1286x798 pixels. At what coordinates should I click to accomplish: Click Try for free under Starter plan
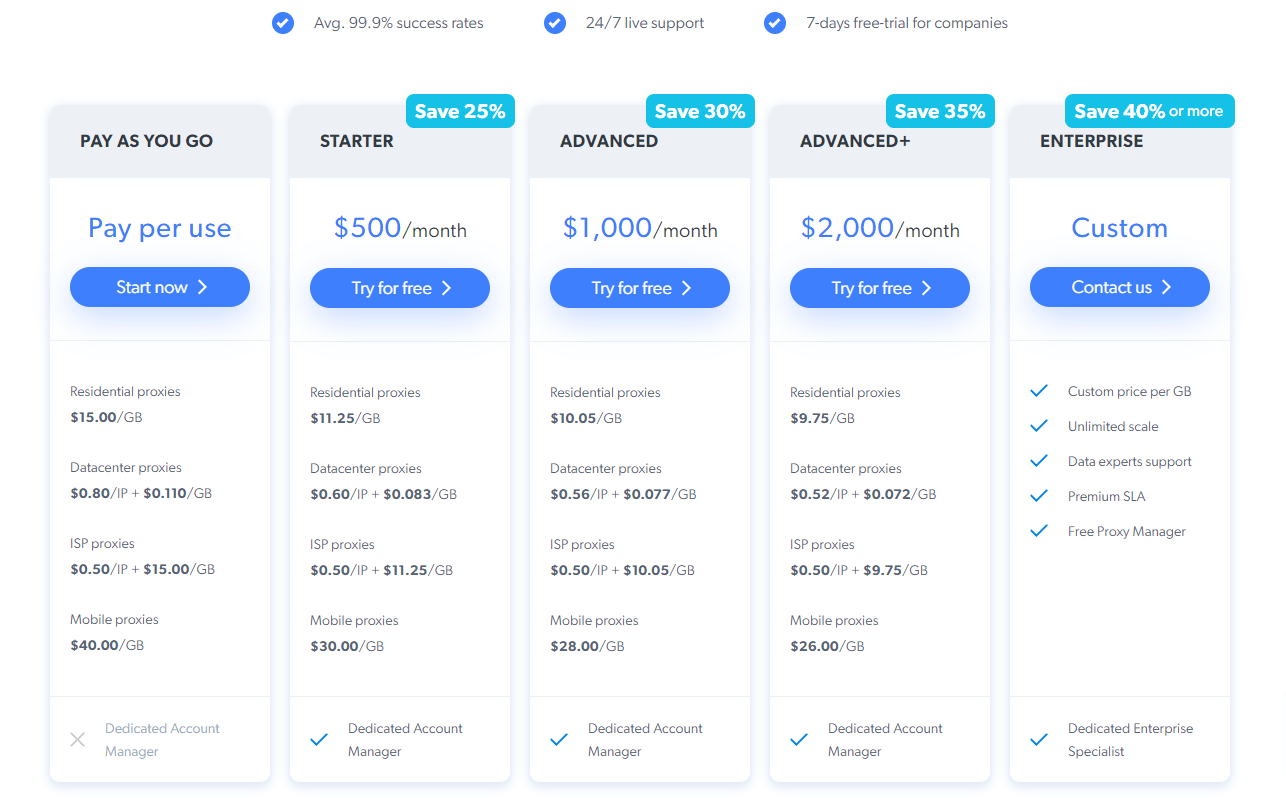(400, 288)
